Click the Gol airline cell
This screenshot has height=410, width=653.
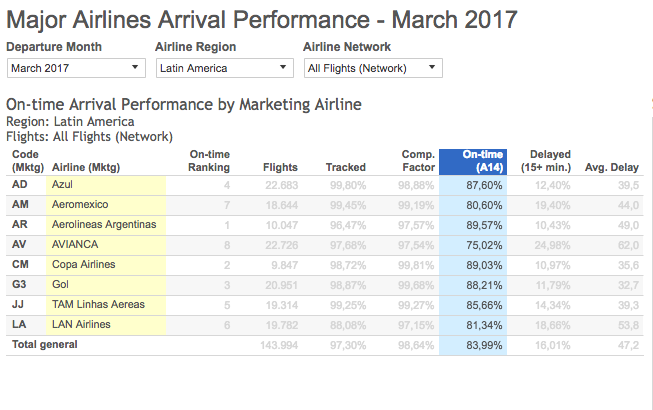click(106, 285)
